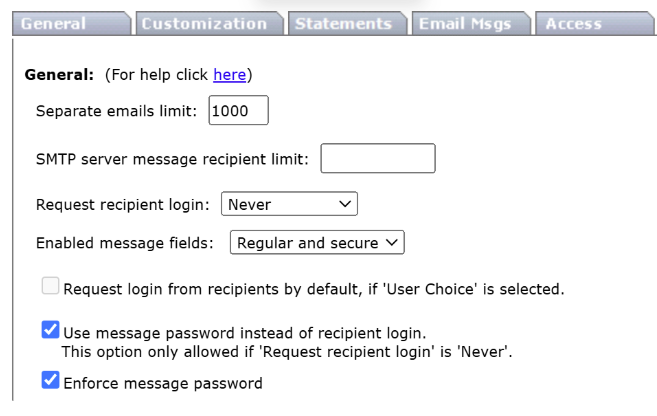Focus the Separate emails limit field
Screen dimensions: 657x416
click(239, 109)
